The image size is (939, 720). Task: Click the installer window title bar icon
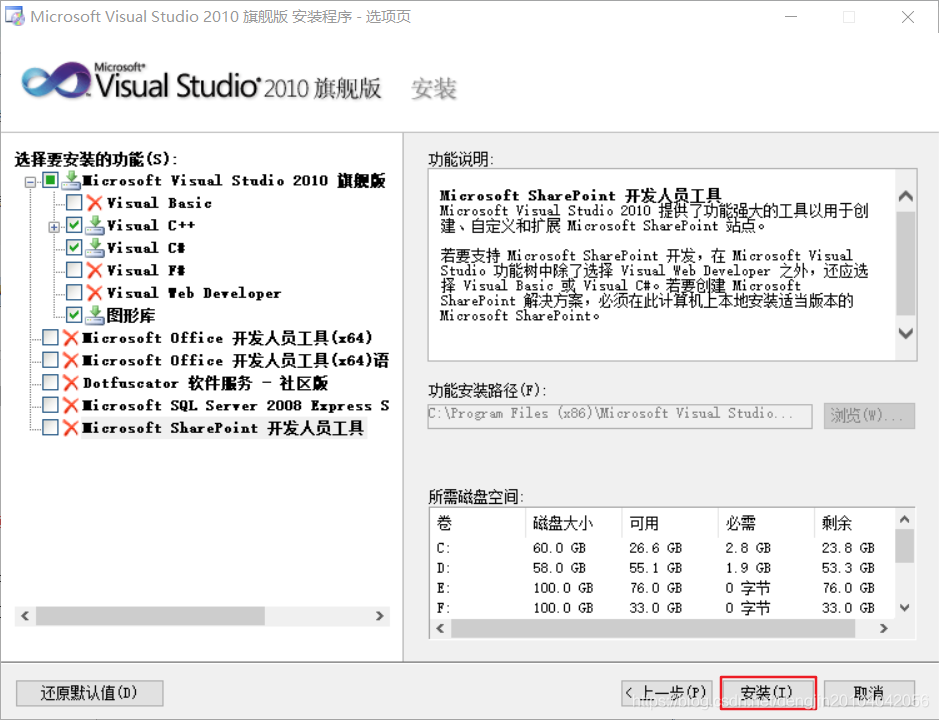[x=14, y=16]
